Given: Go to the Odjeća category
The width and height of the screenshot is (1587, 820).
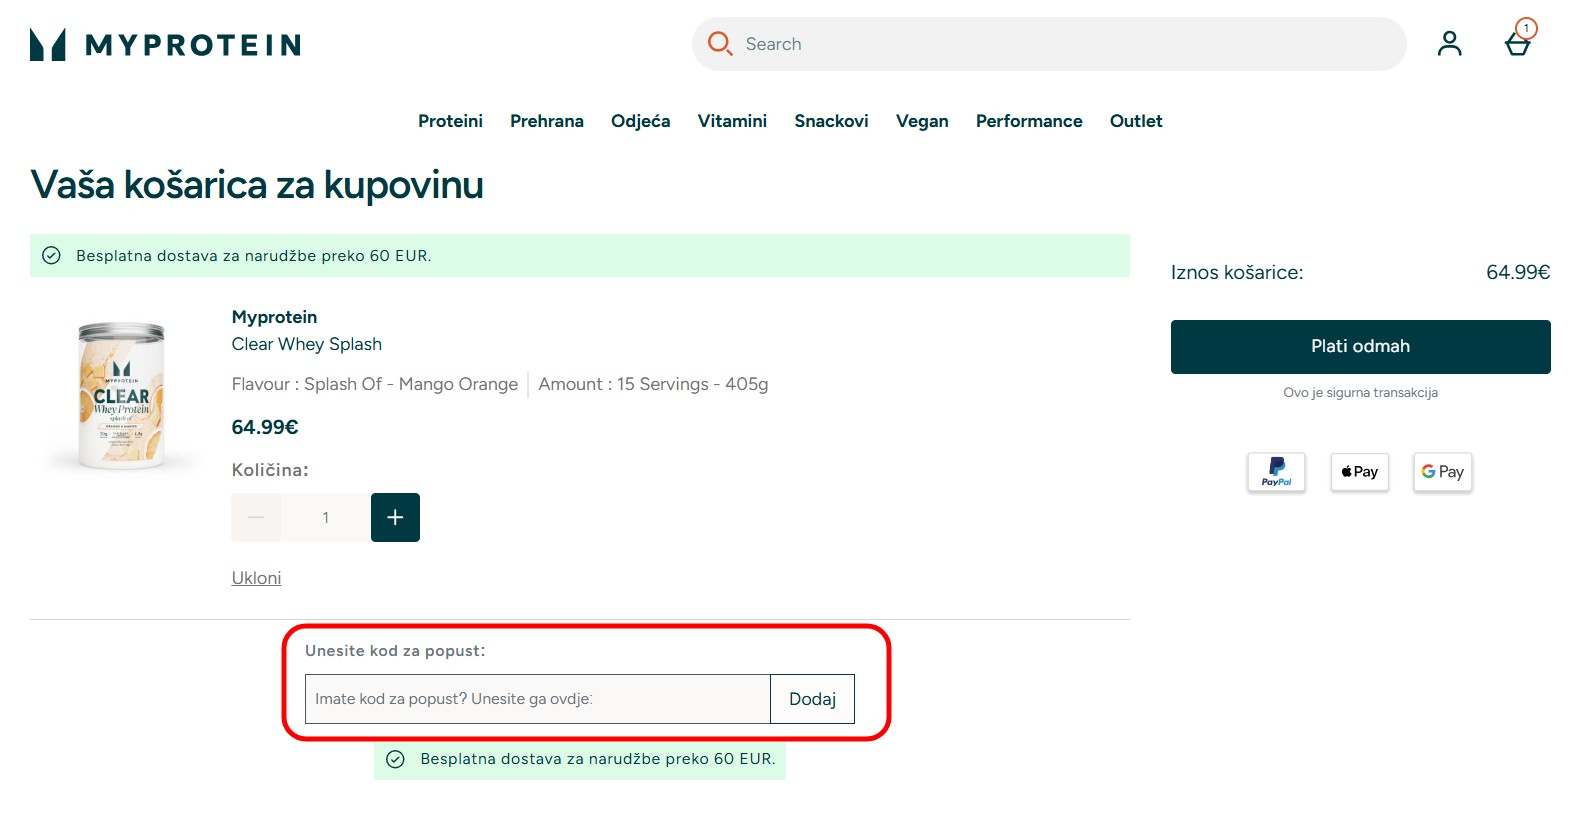Looking at the screenshot, I should [x=640, y=121].
